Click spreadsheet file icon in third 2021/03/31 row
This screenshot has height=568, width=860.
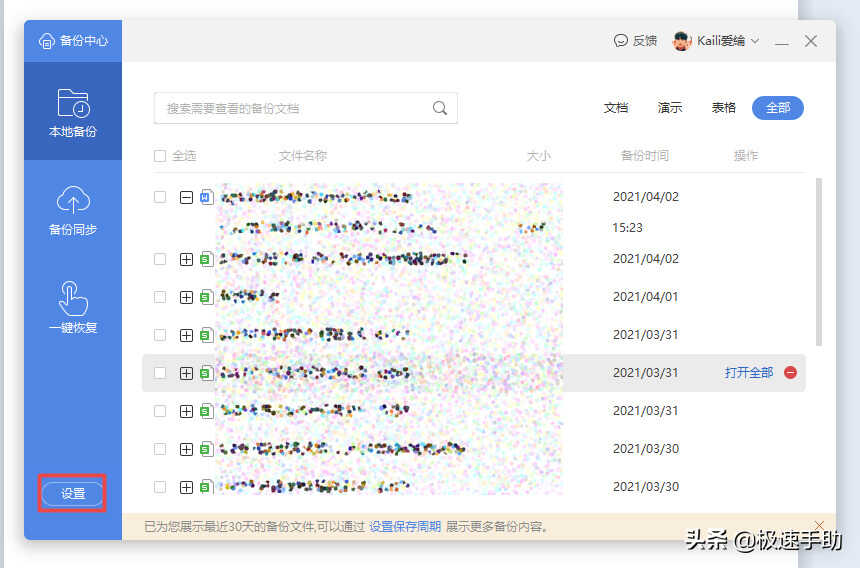206,411
